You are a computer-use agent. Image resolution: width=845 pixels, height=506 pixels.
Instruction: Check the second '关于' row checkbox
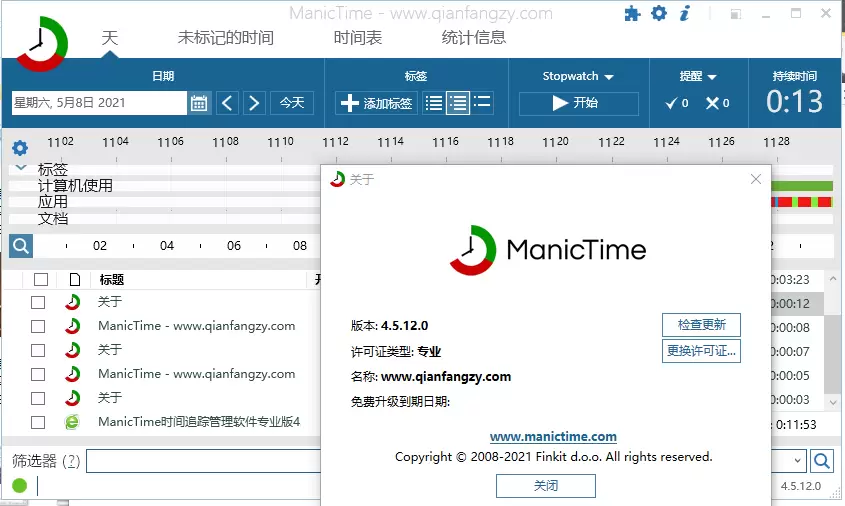pyautogui.click(x=38, y=350)
